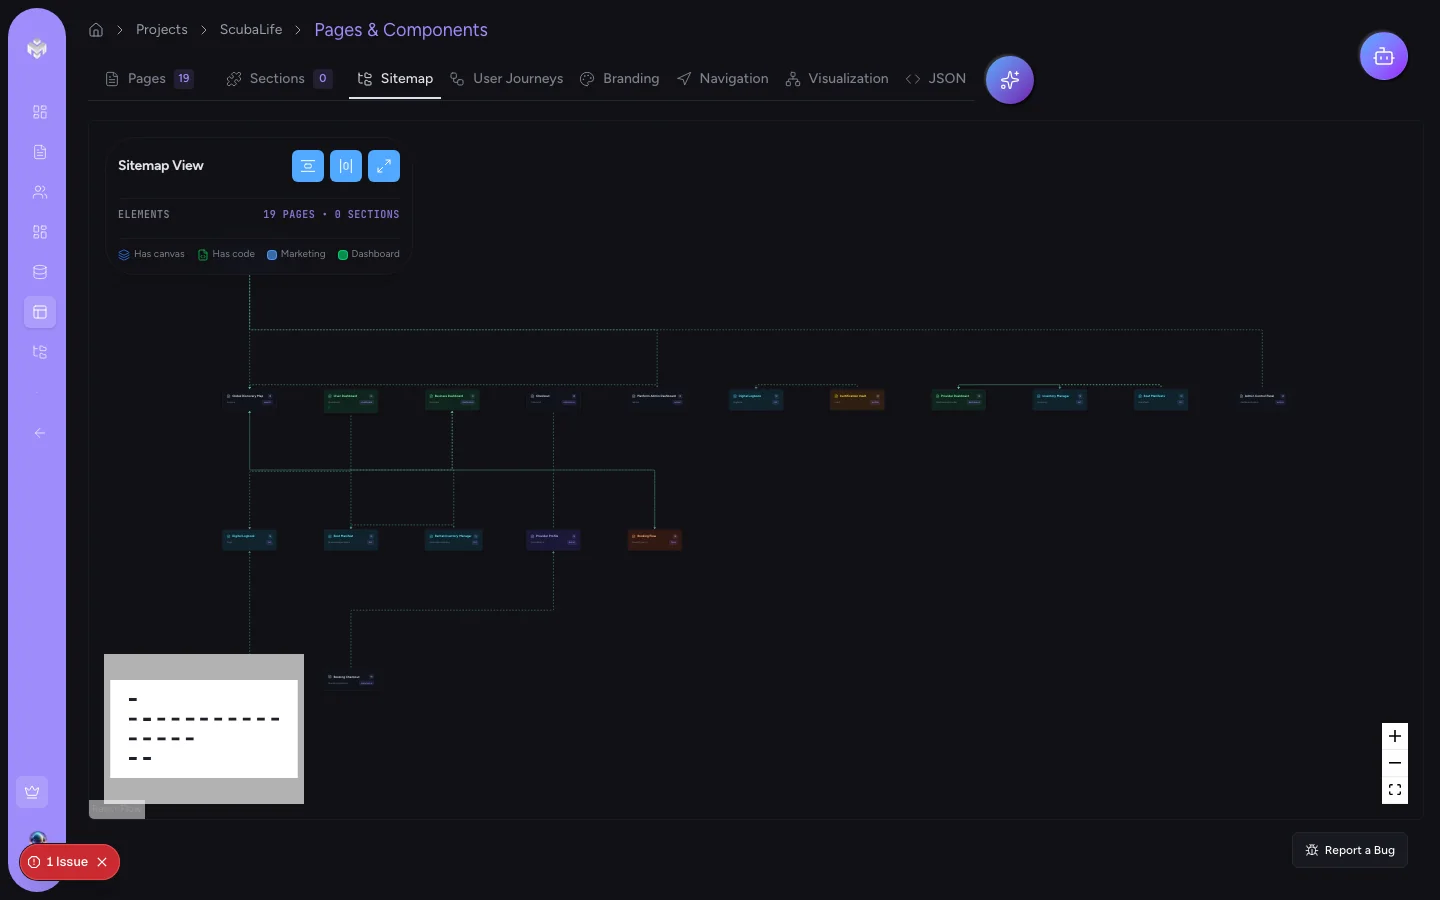Screen dimensions: 1440x900
Task: Select the Diver Dashboard node
Action: (351, 399)
